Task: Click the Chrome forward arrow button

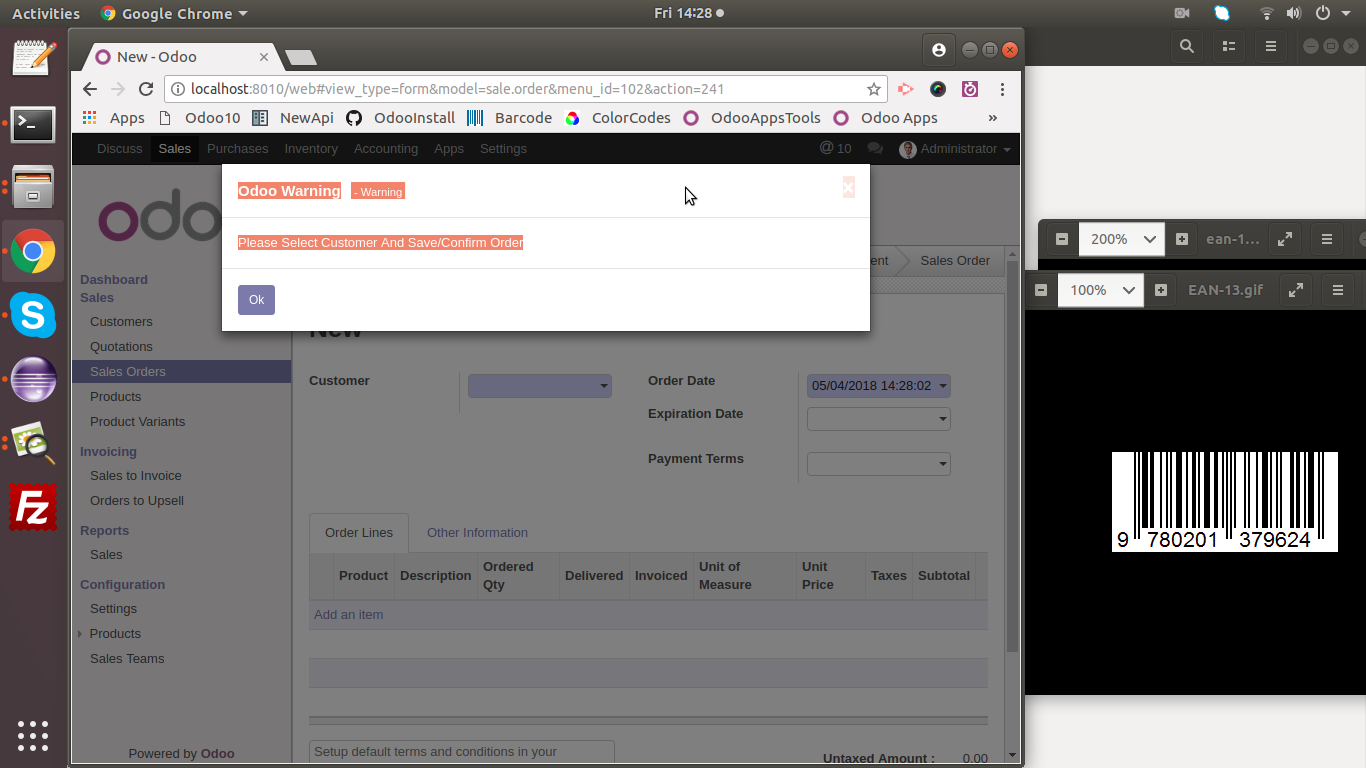Action: (x=118, y=89)
